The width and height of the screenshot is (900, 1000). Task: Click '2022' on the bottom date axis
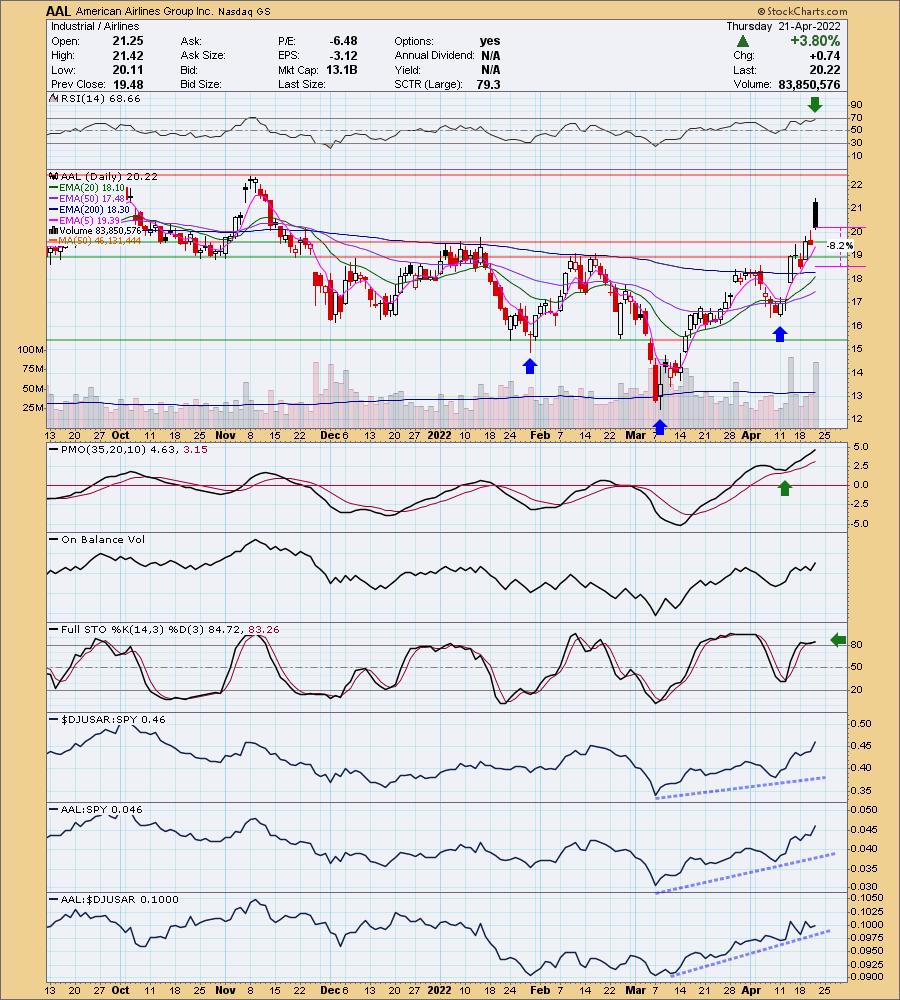439,990
